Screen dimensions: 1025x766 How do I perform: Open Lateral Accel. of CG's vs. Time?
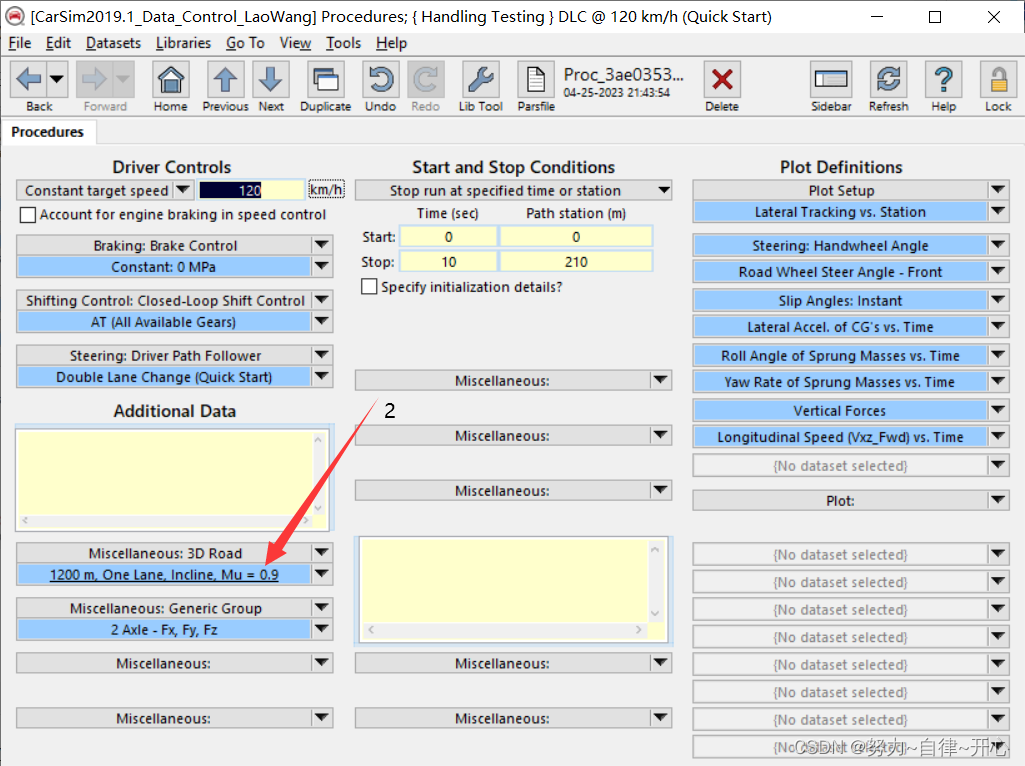coord(840,327)
